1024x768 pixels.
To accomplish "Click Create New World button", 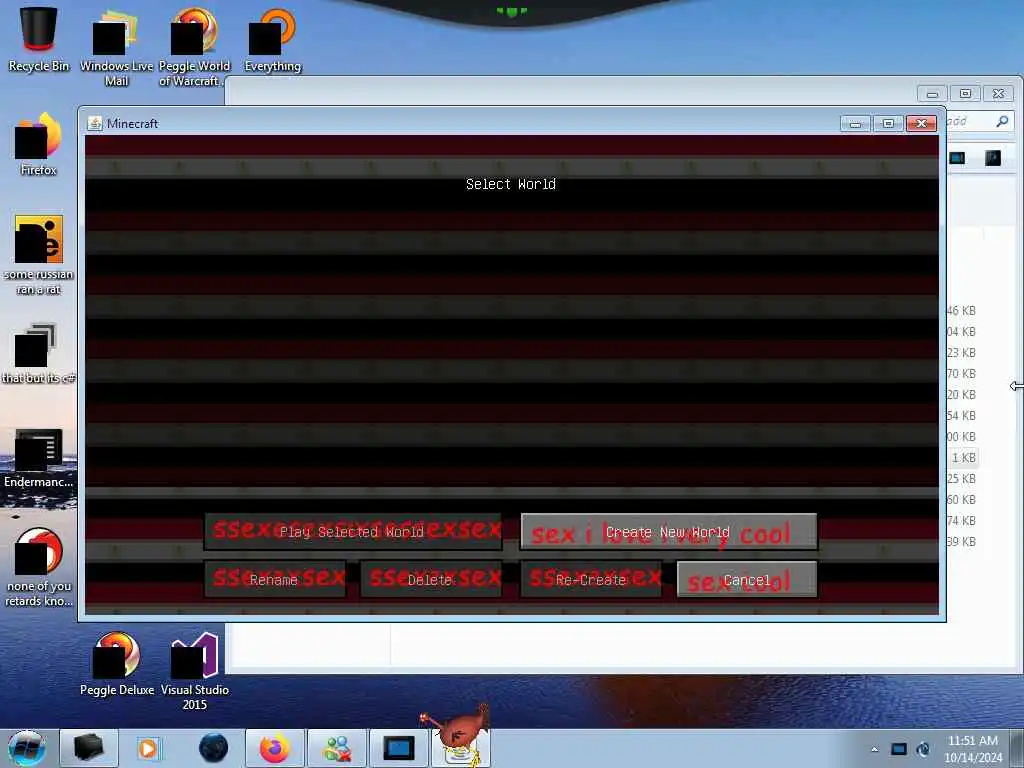I will pyautogui.click(x=669, y=532).
